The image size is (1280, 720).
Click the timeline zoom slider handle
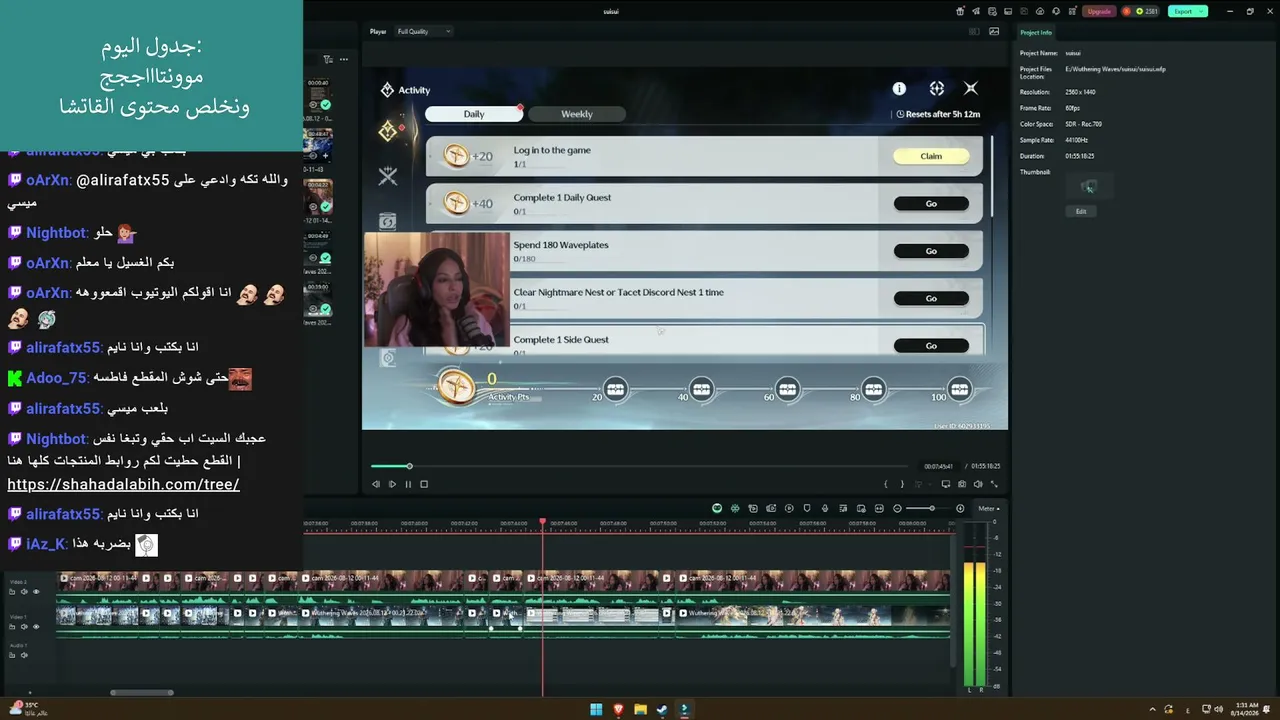coord(932,508)
